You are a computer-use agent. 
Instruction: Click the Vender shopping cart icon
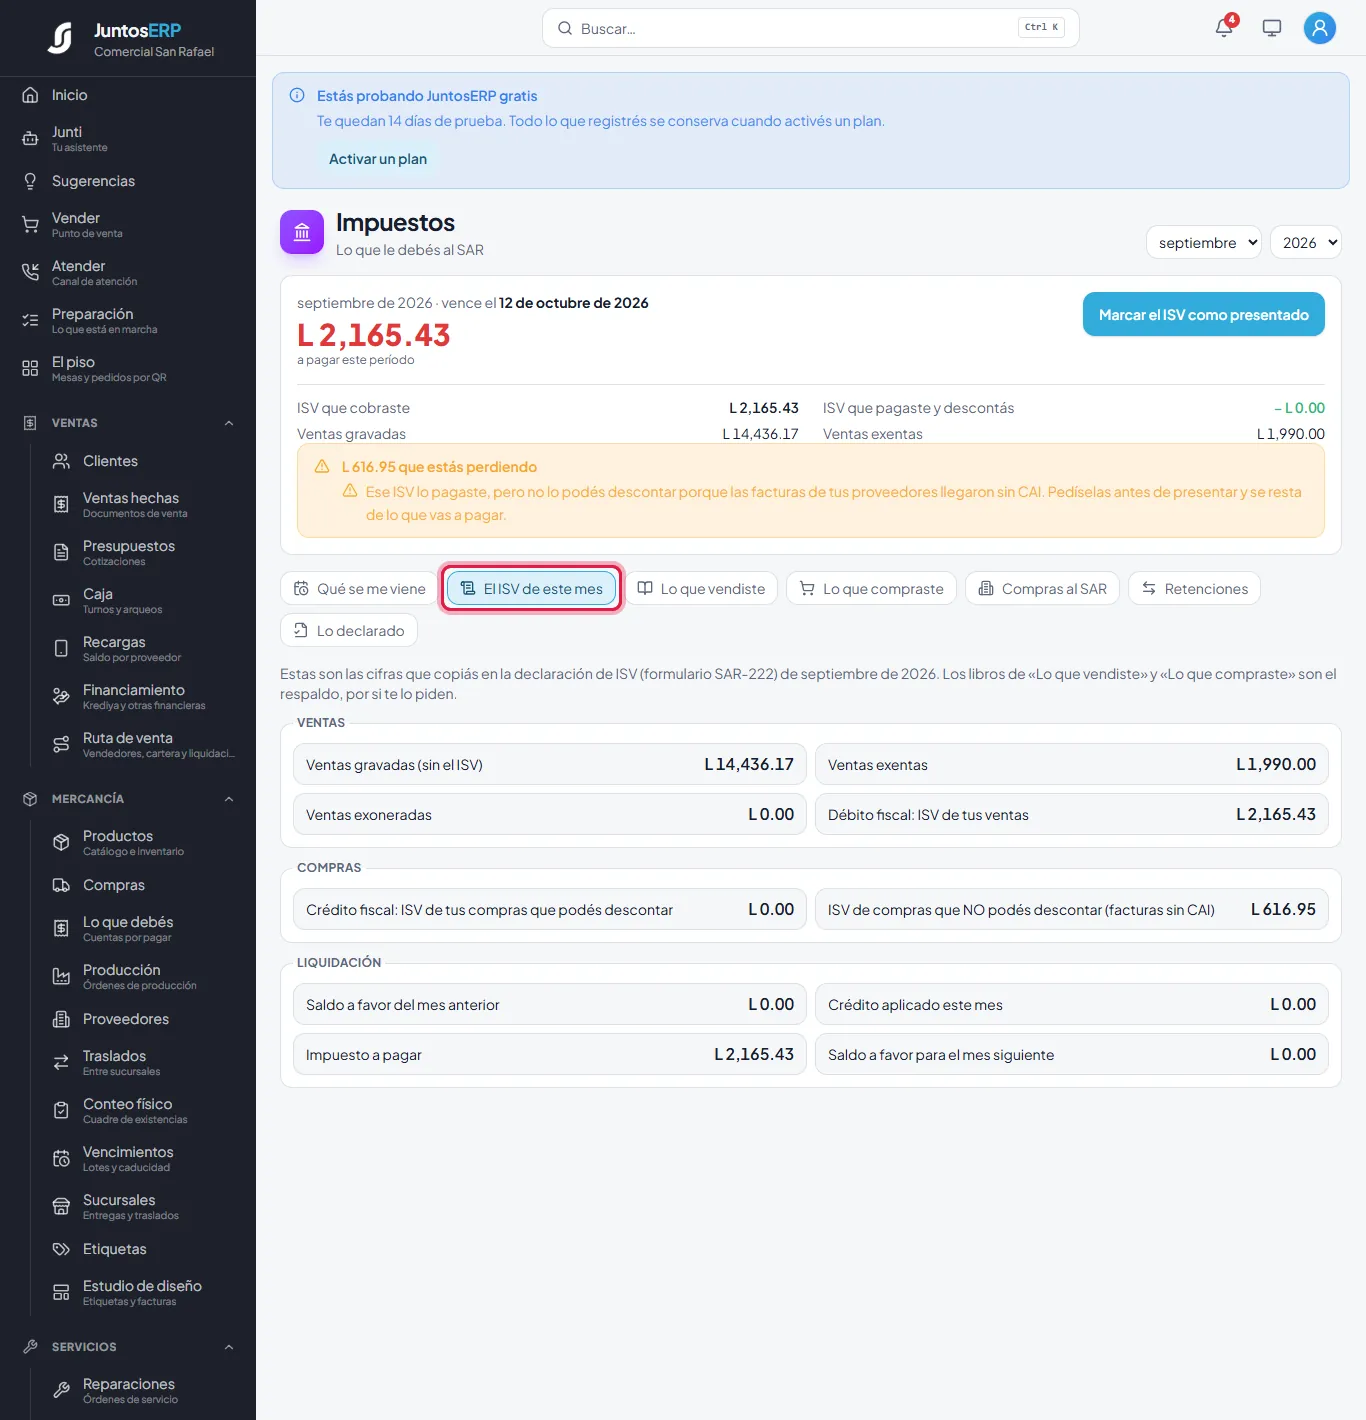point(30,224)
